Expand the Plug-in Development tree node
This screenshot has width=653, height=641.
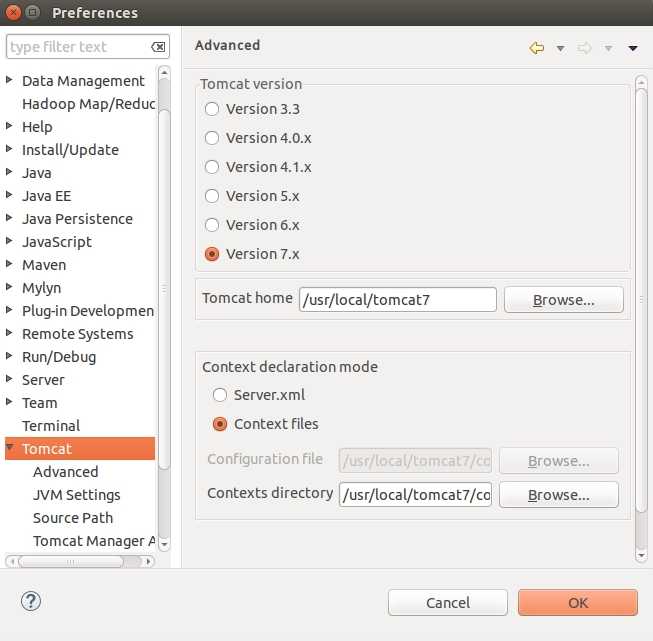point(9,309)
